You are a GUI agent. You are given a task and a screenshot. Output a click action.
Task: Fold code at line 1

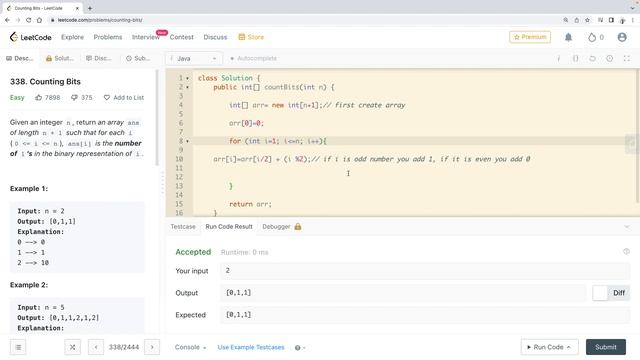coord(187,78)
